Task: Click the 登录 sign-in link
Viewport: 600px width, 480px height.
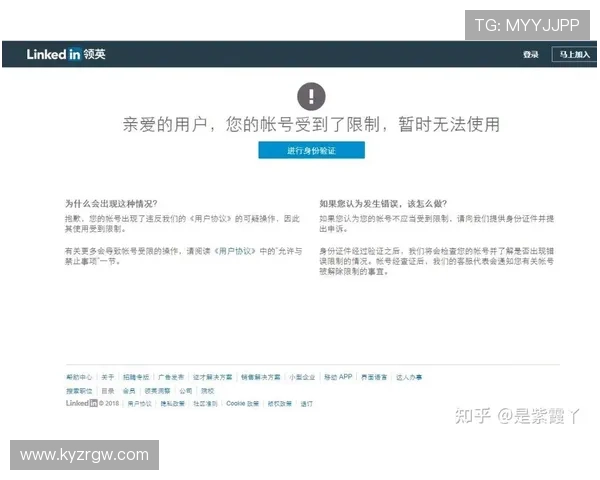Action: coord(531,54)
